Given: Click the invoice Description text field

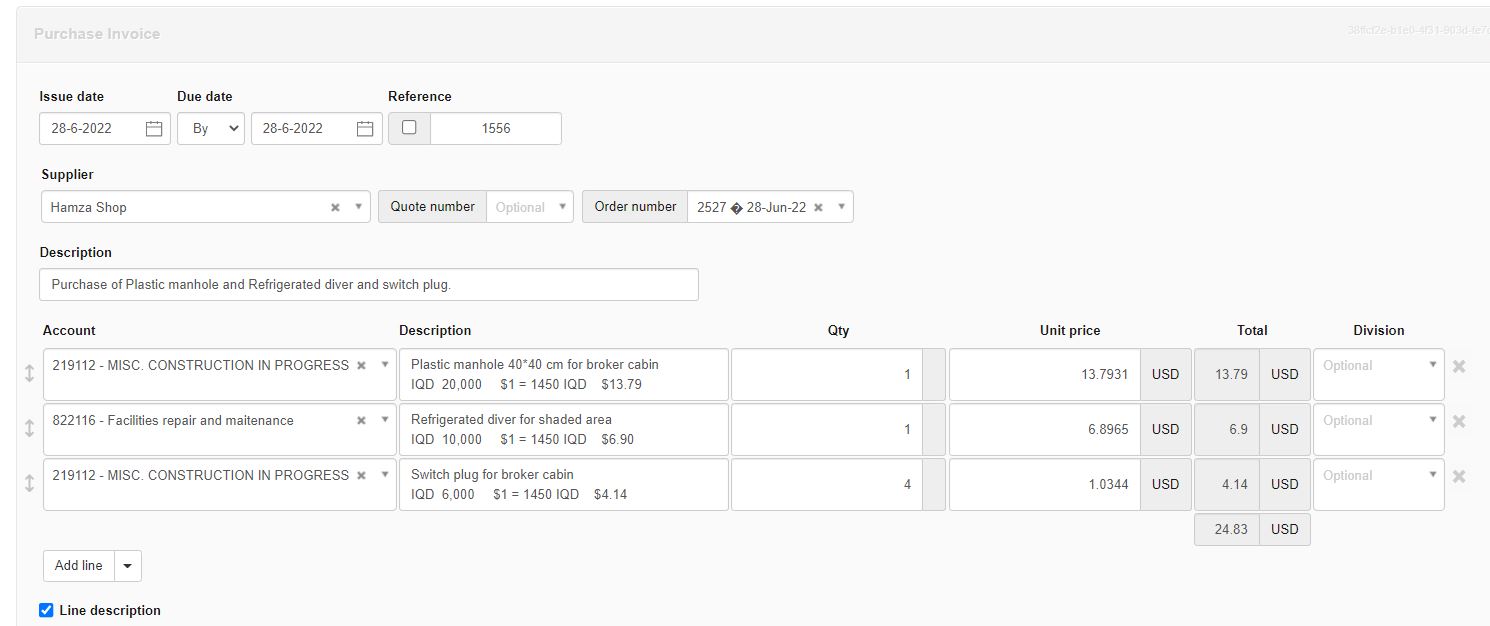Looking at the screenshot, I should tap(368, 285).
